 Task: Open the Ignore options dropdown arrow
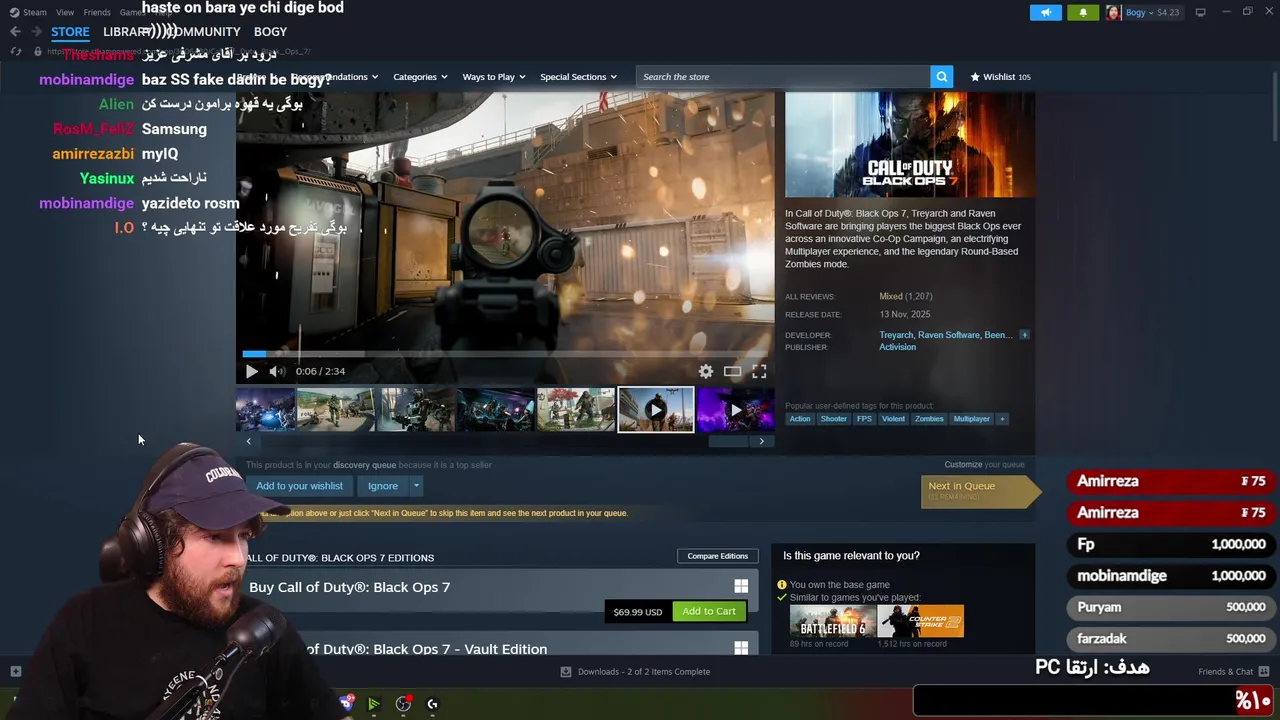click(x=416, y=486)
